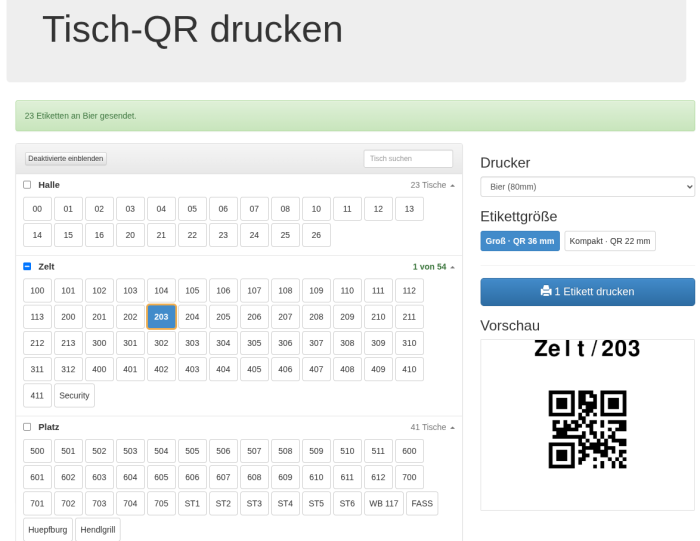The image size is (700, 541).
Task: Select label size Groß · QR 36 mm
Action: (x=520, y=241)
